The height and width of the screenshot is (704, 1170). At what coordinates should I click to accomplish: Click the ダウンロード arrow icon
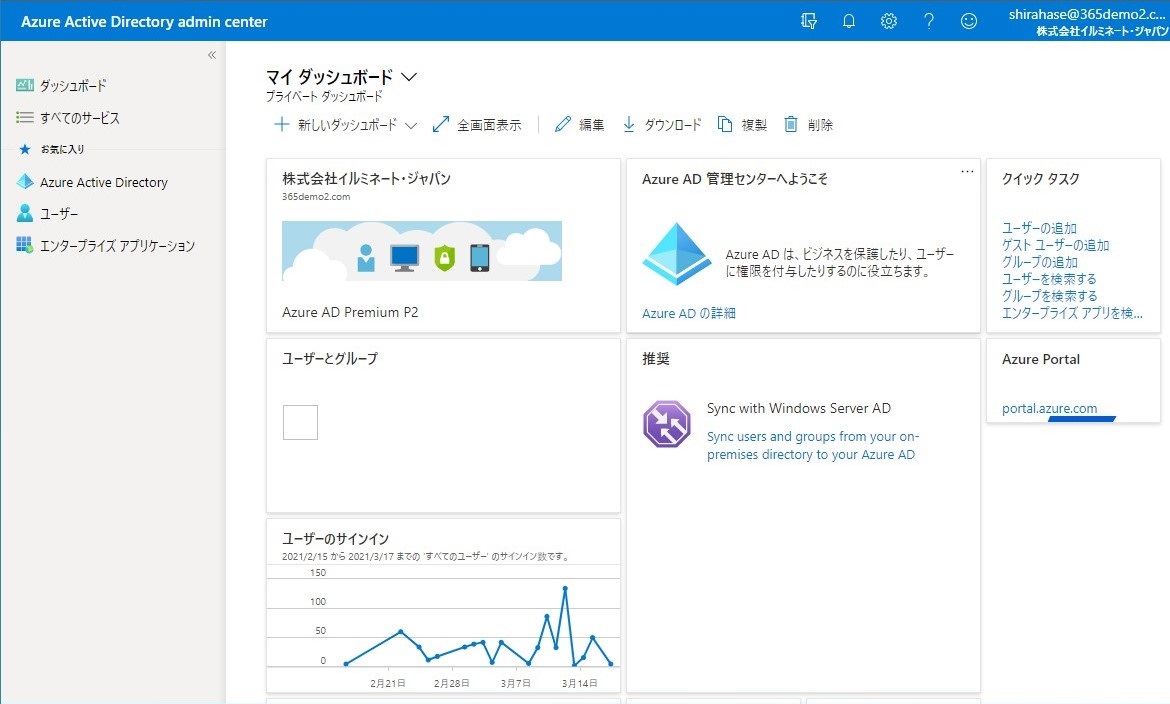pyautogui.click(x=629, y=124)
